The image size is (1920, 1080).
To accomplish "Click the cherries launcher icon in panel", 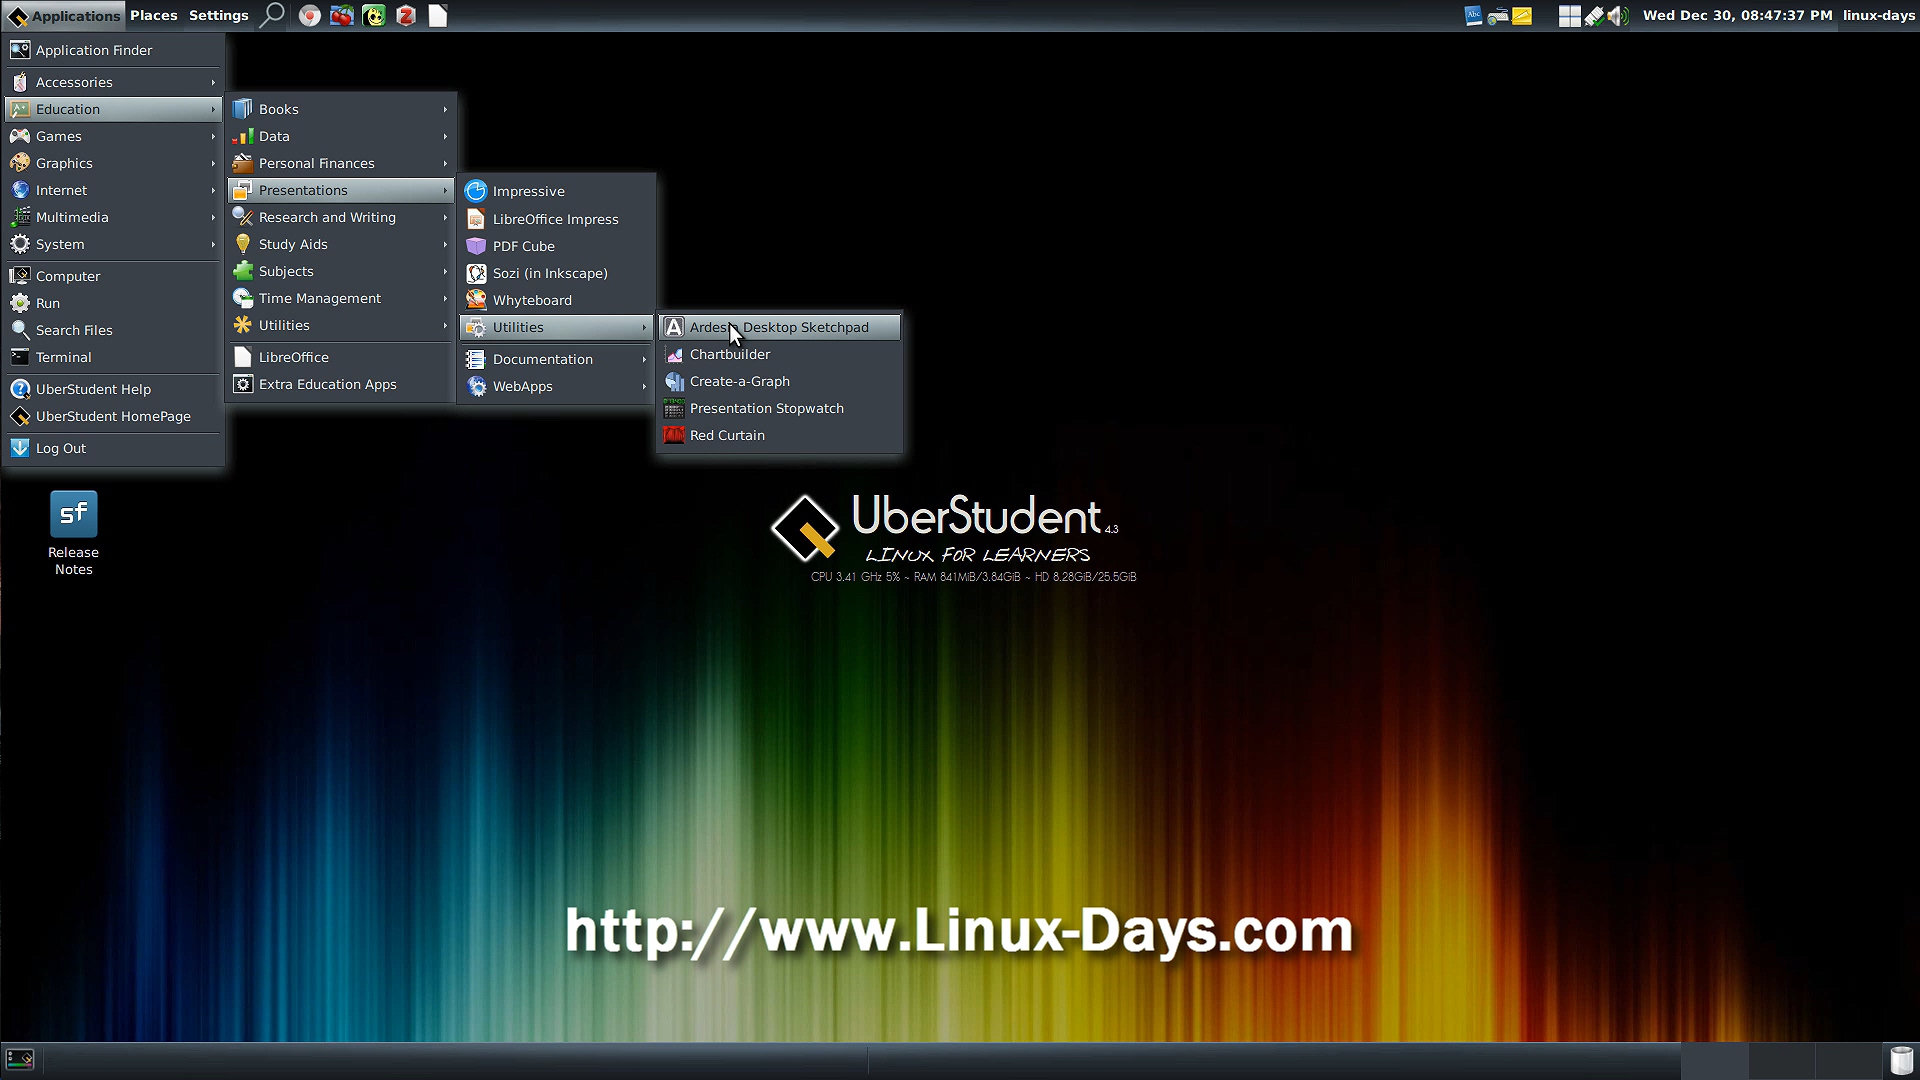I will click(x=342, y=16).
